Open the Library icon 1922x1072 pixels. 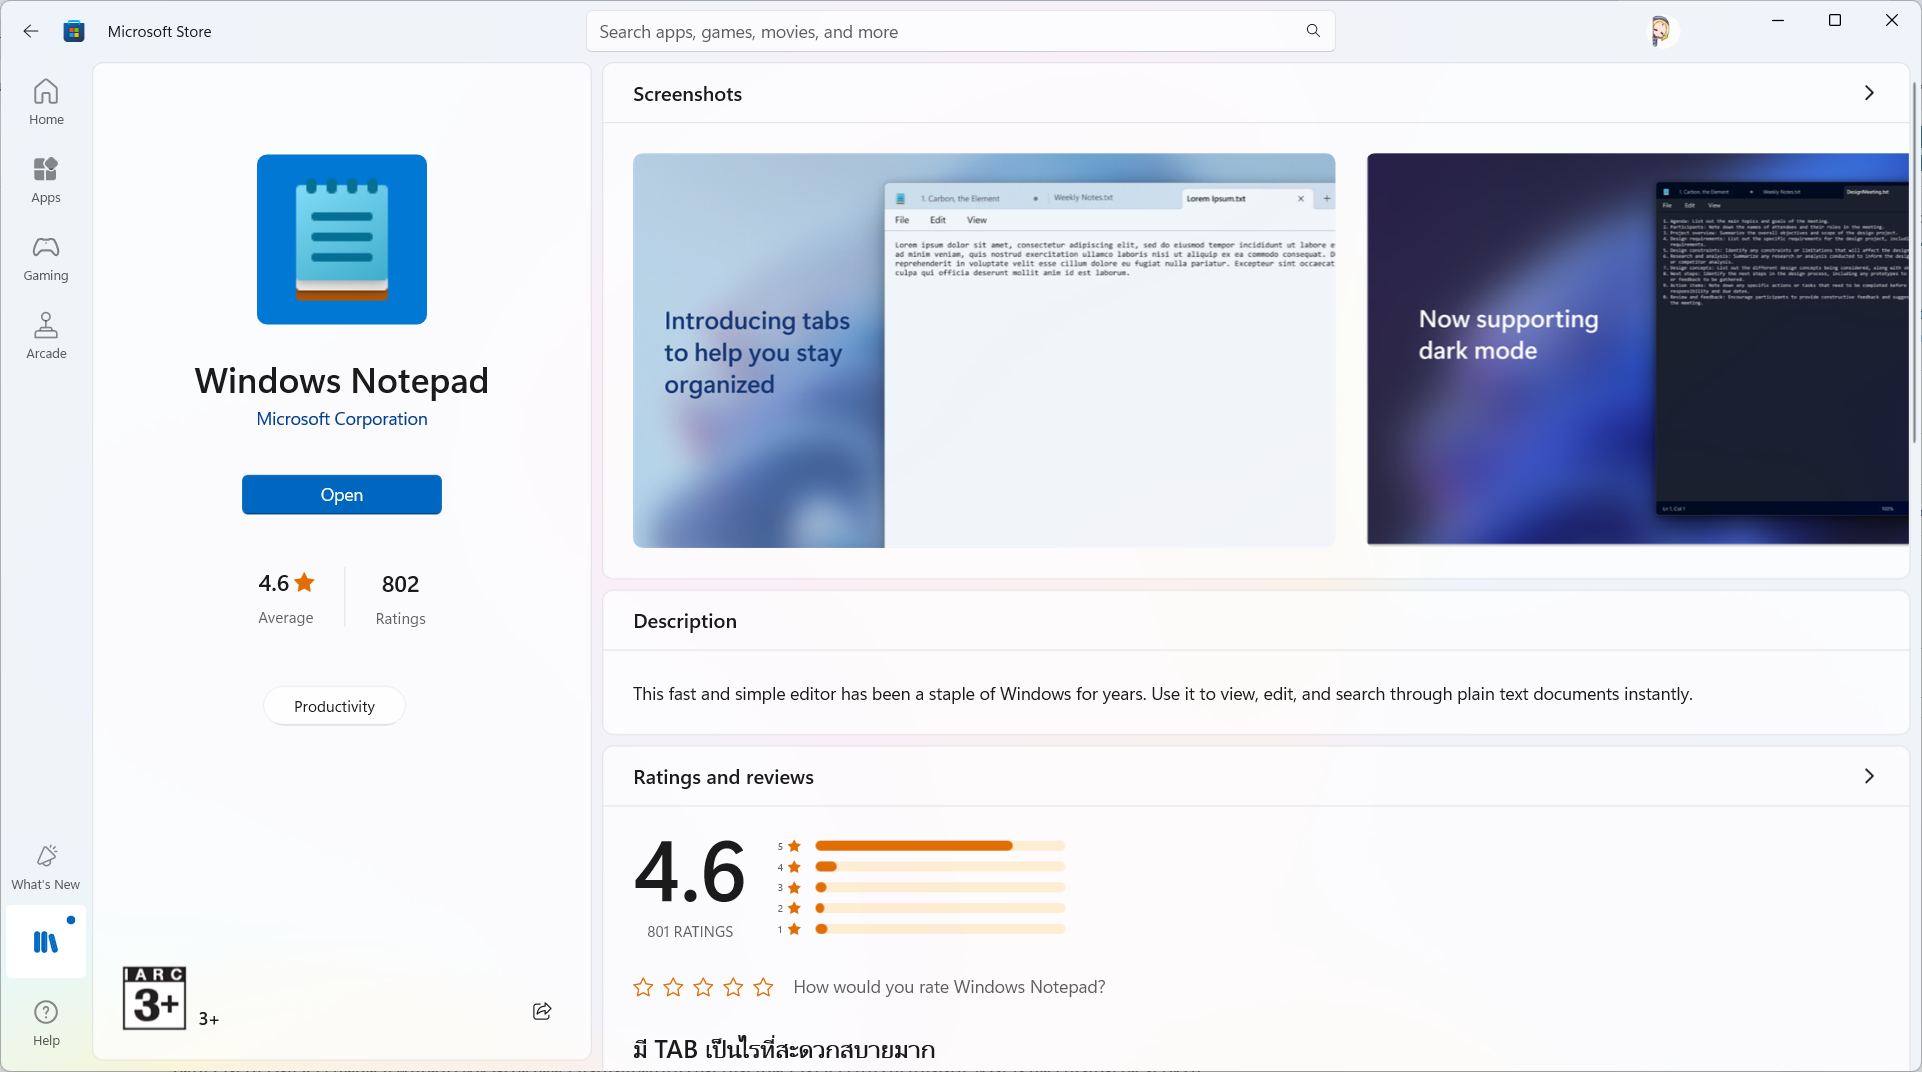click(46, 941)
